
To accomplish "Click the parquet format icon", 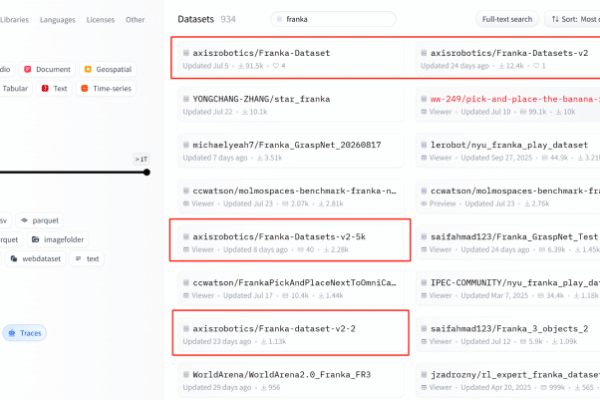I will point(24,220).
